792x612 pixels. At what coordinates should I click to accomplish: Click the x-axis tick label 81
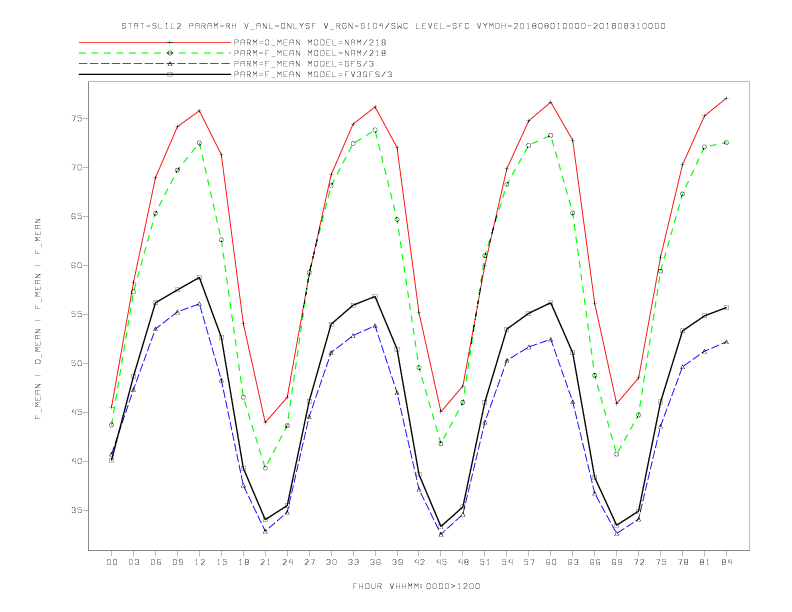click(x=705, y=562)
